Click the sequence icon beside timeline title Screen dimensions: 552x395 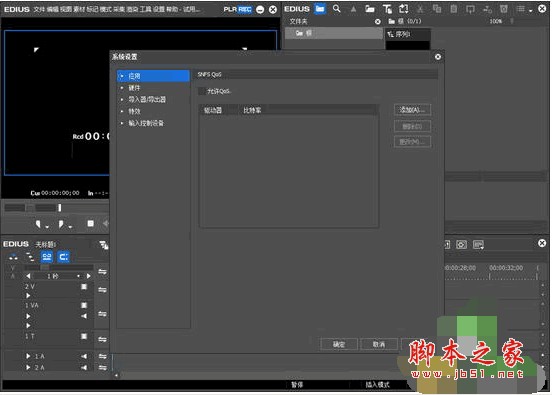[104, 245]
